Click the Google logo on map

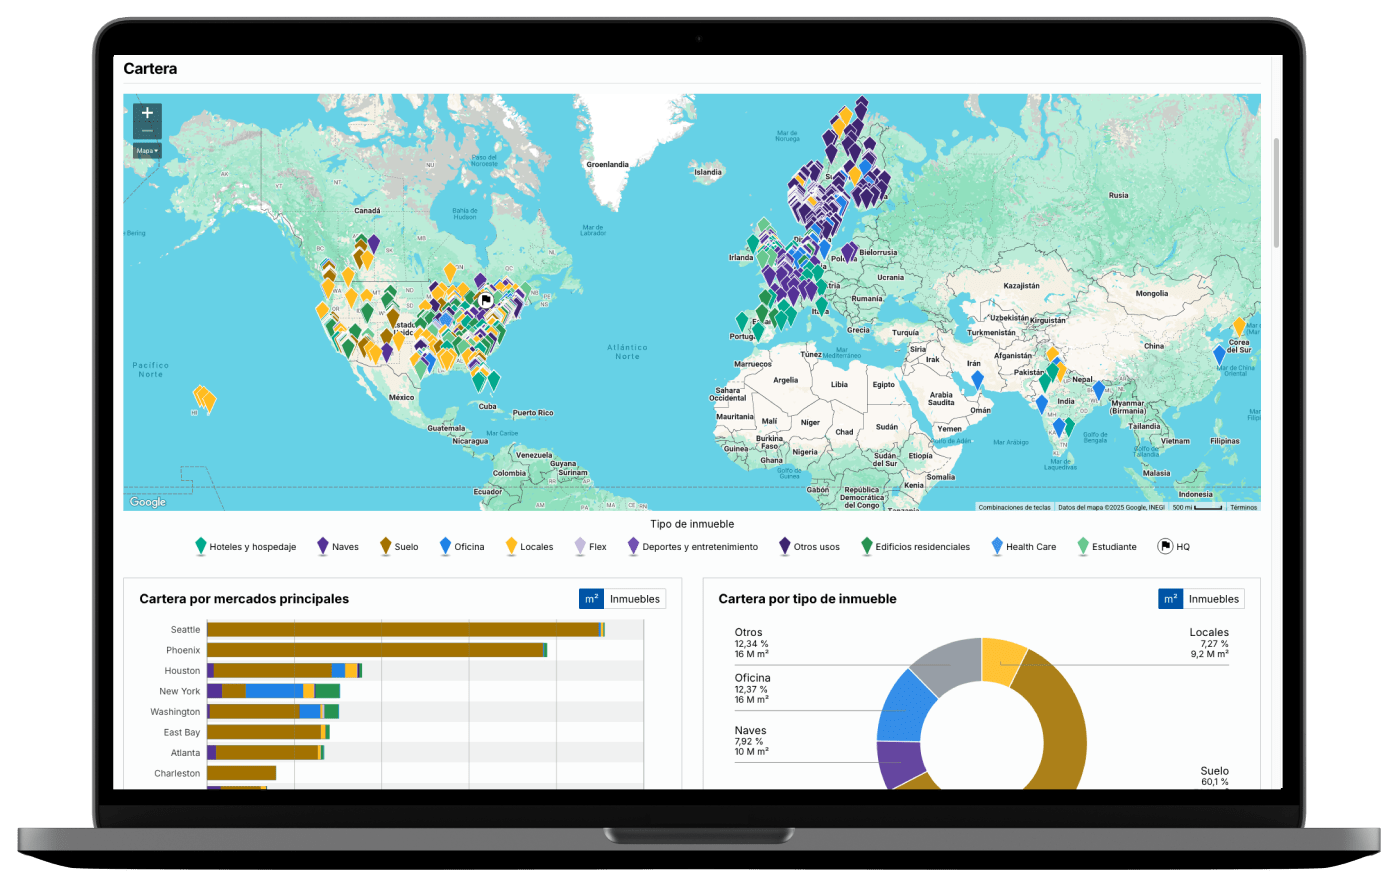(x=148, y=502)
